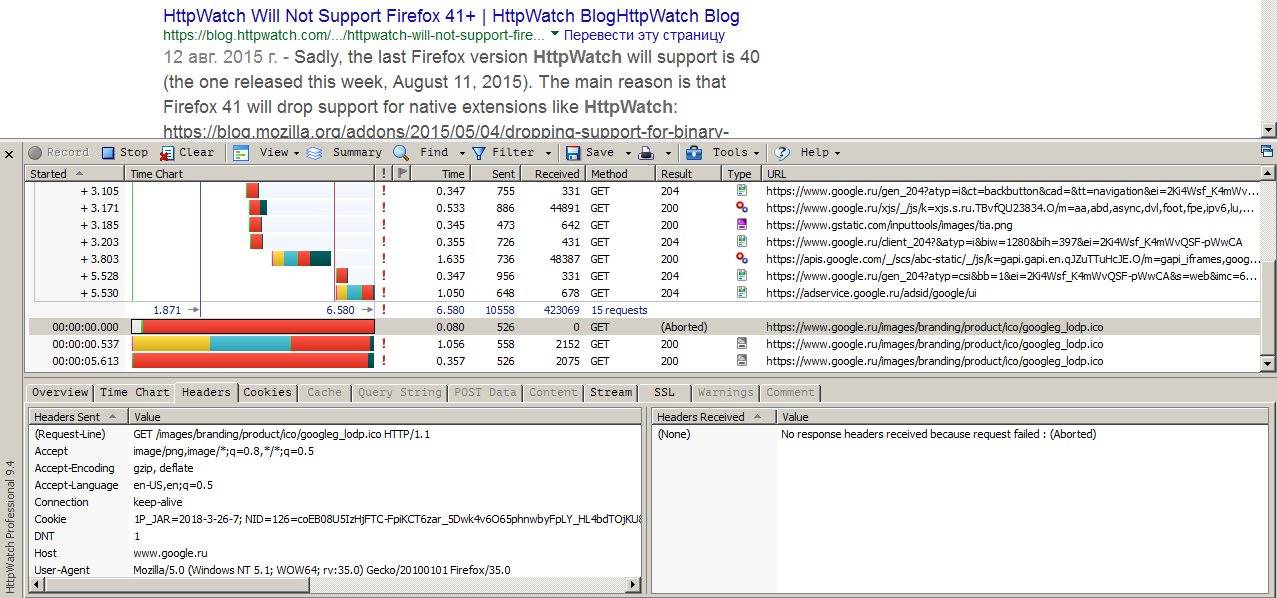The image size is (1277, 598).
Task: Open the Help menu
Action: pos(807,153)
